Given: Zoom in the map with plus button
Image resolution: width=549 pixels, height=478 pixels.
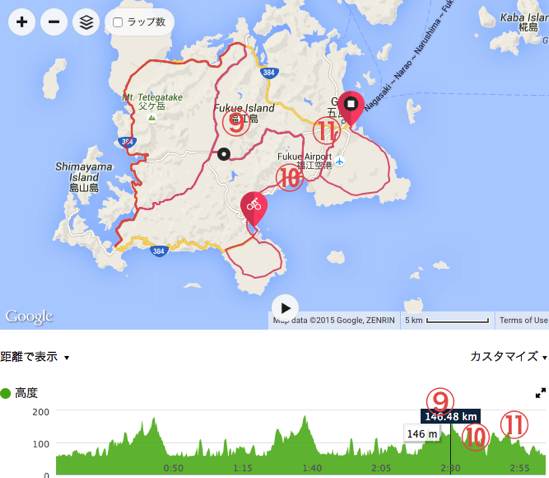Looking at the screenshot, I should [22, 22].
